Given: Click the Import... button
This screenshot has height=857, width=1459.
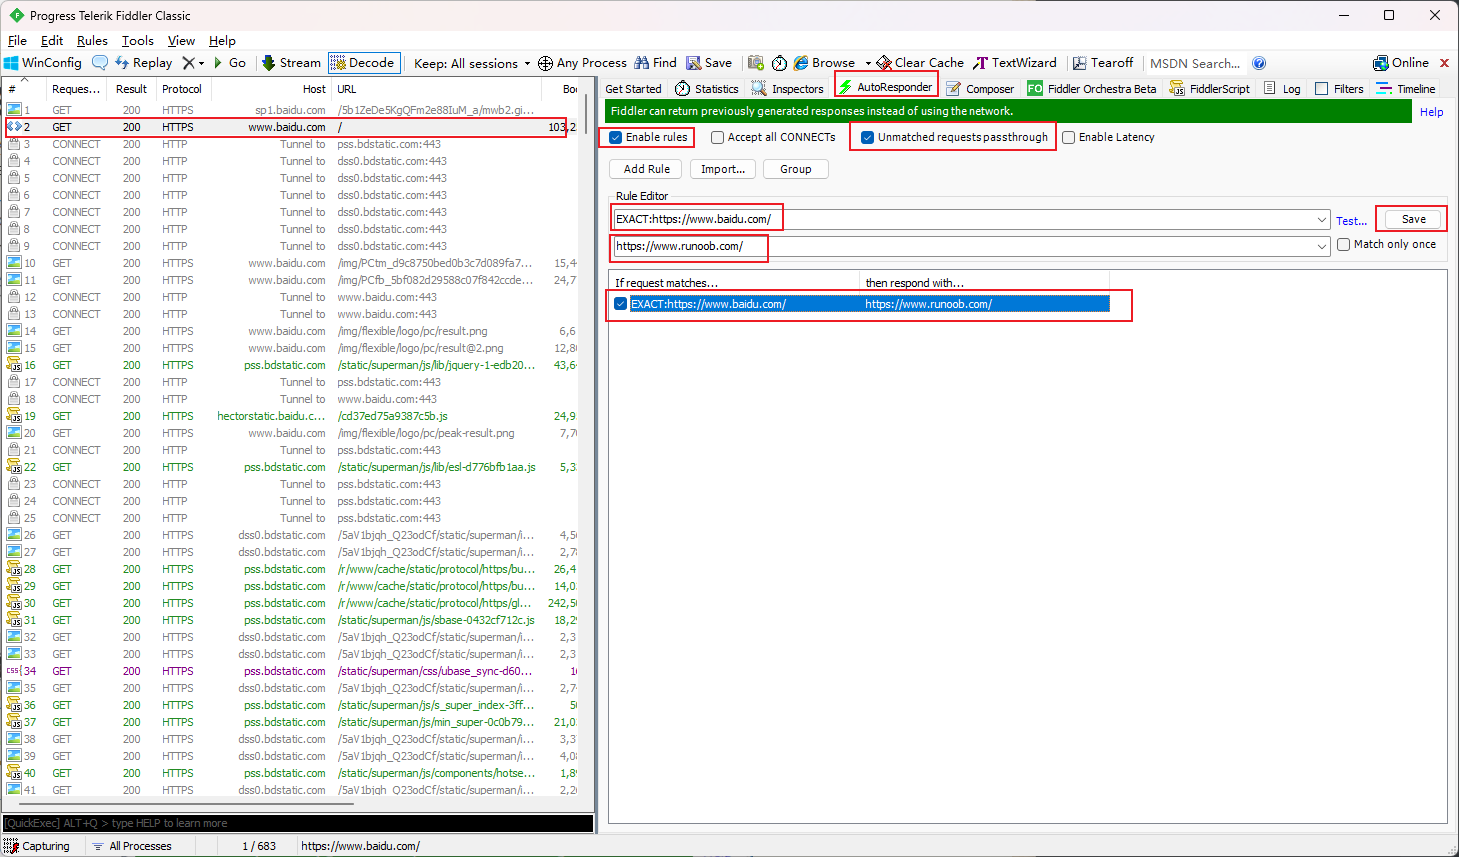Looking at the screenshot, I should coord(723,169).
